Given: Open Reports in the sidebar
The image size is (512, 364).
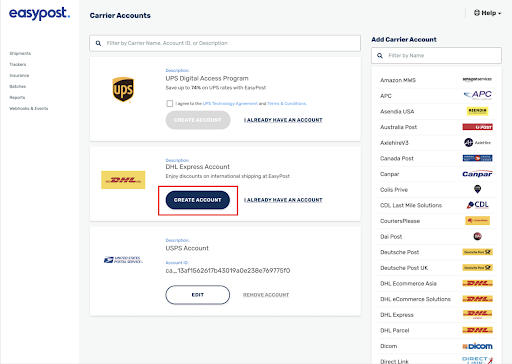Looking at the screenshot, I should pos(17,97).
